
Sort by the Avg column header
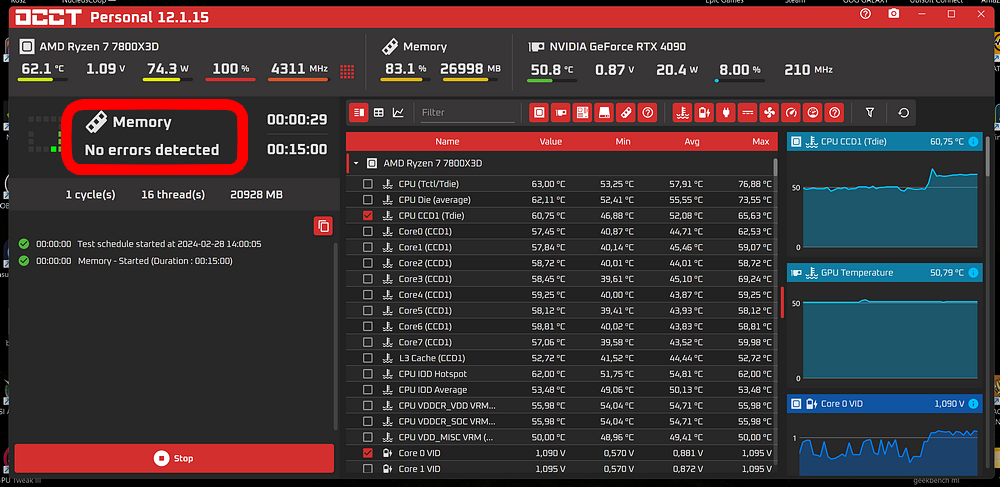point(691,142)
